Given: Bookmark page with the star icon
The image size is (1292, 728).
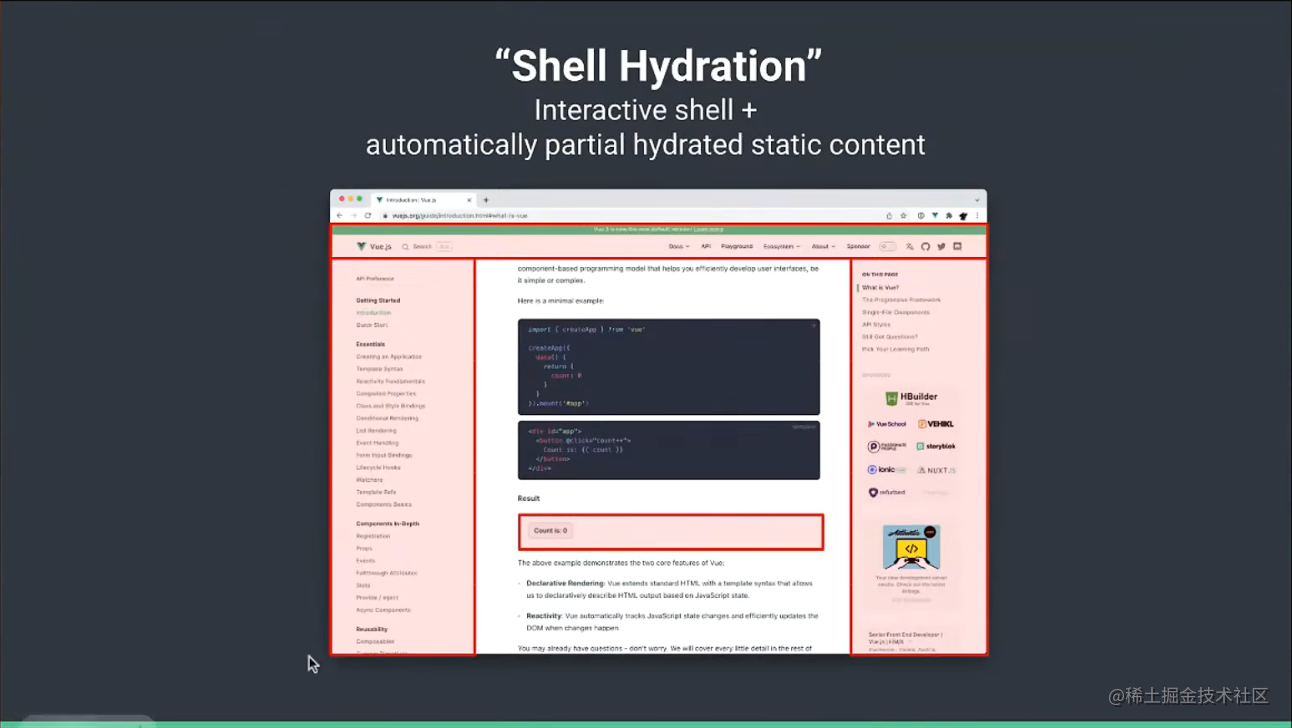Looking at the screenshot, I should pyautogui.click(x=903, y=215).
